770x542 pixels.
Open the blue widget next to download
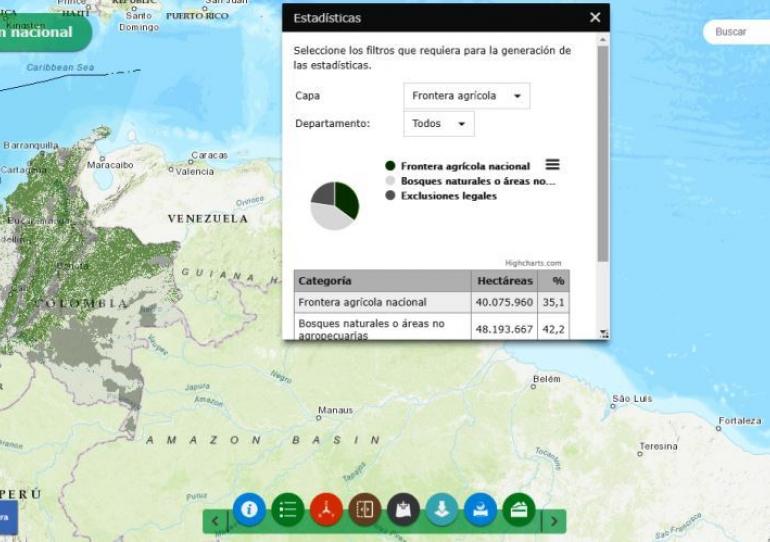(x=480, y=510)
